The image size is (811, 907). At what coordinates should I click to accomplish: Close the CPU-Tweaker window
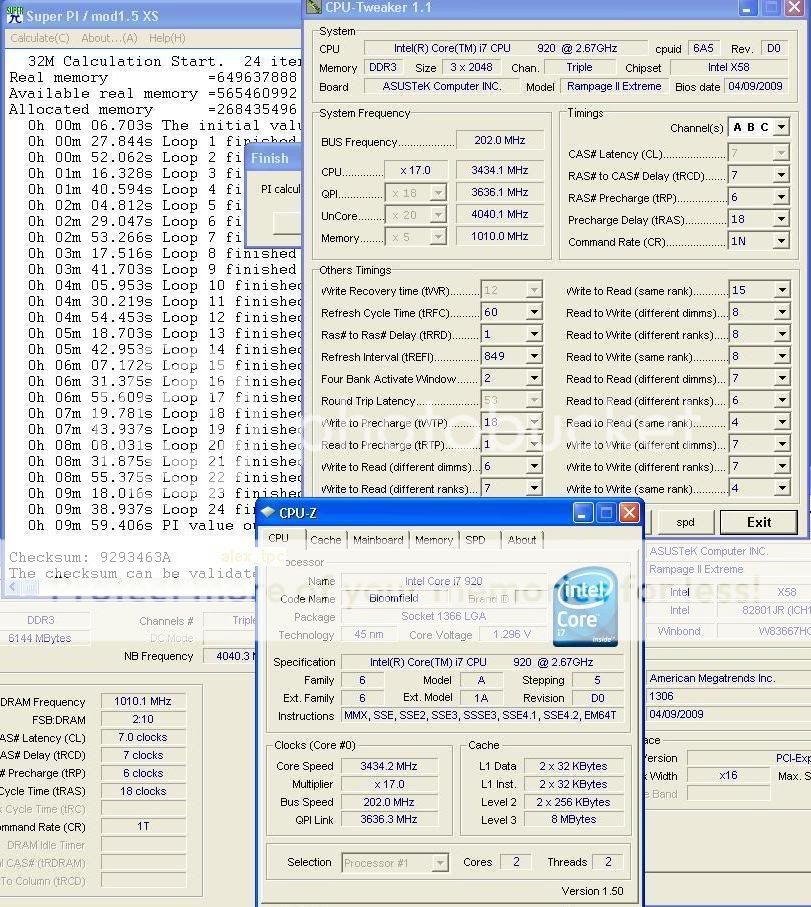(795, 8)
